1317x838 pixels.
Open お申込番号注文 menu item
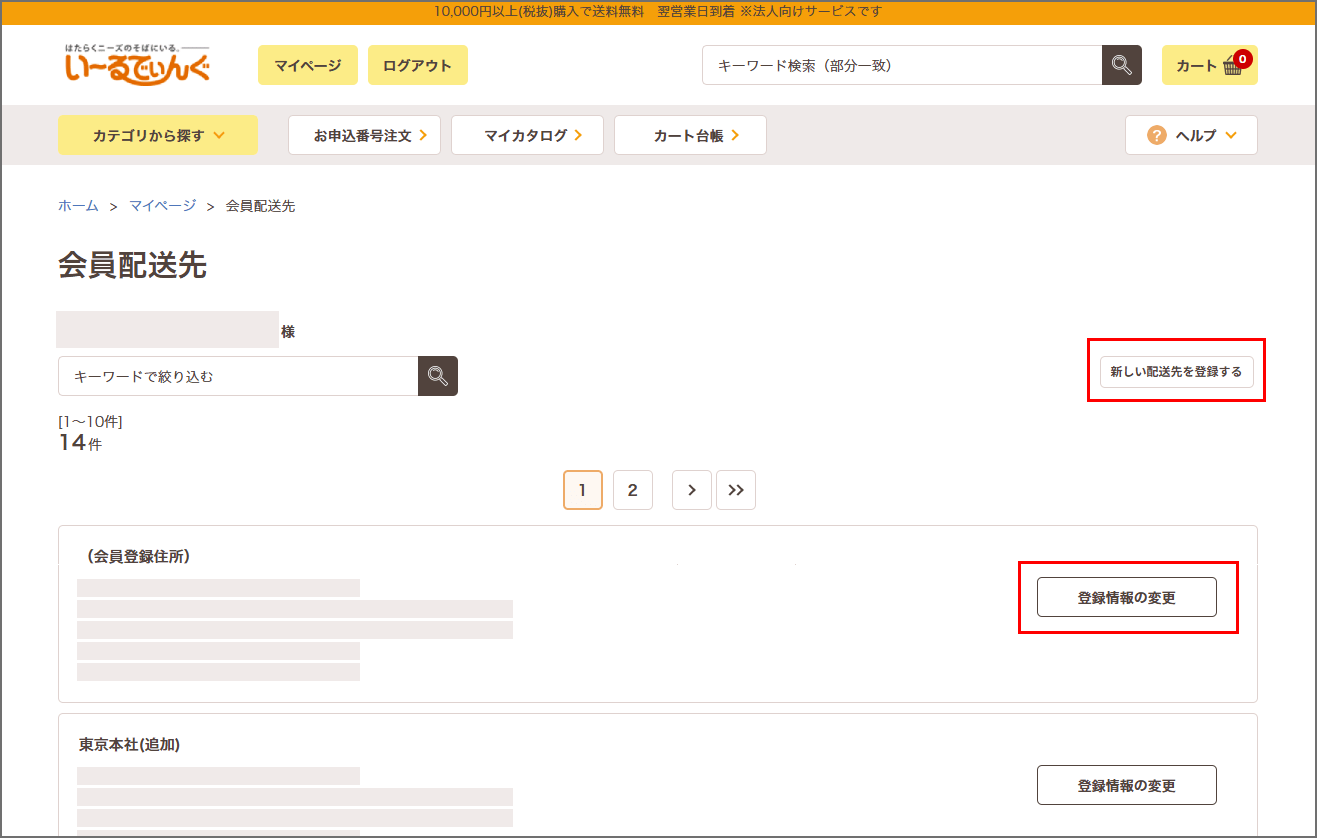click(369, 135)
